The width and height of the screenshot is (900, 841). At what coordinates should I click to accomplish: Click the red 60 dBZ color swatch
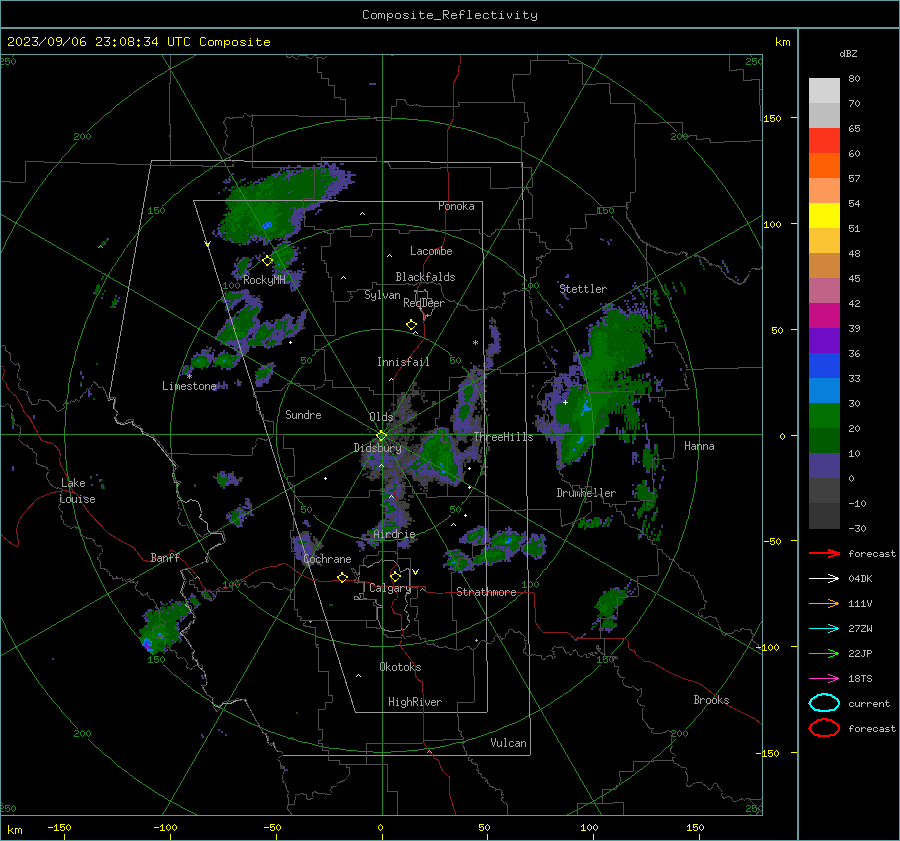click(x=824, y=141)
